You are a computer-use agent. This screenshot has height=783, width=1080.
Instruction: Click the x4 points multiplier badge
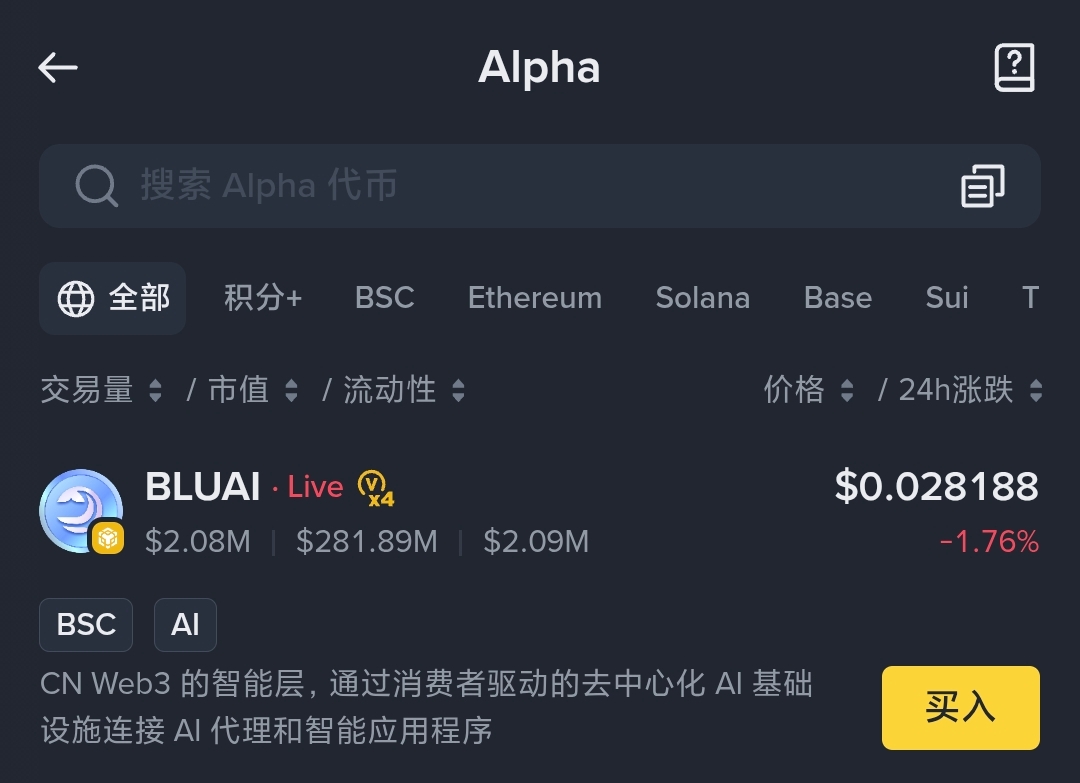374,489
